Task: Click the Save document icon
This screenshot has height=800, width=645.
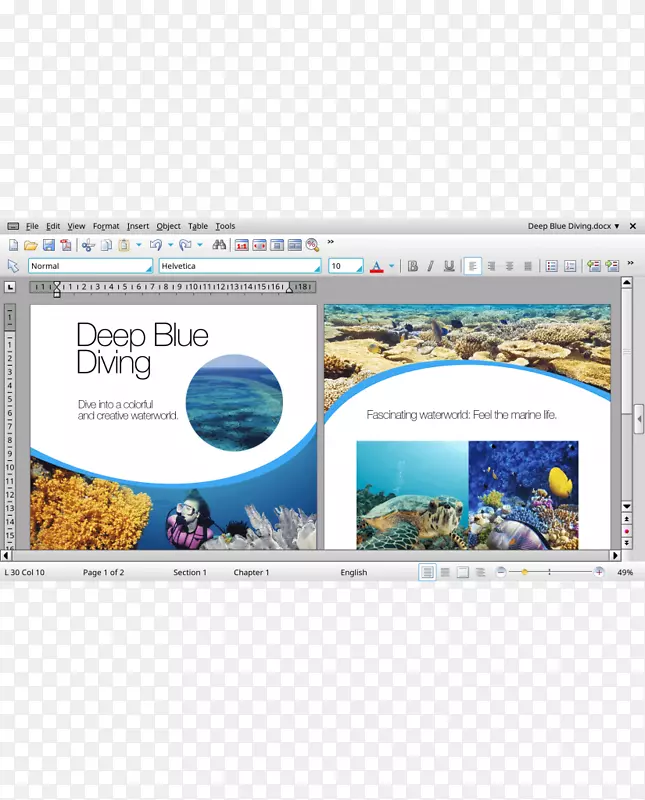Action: 48,245
